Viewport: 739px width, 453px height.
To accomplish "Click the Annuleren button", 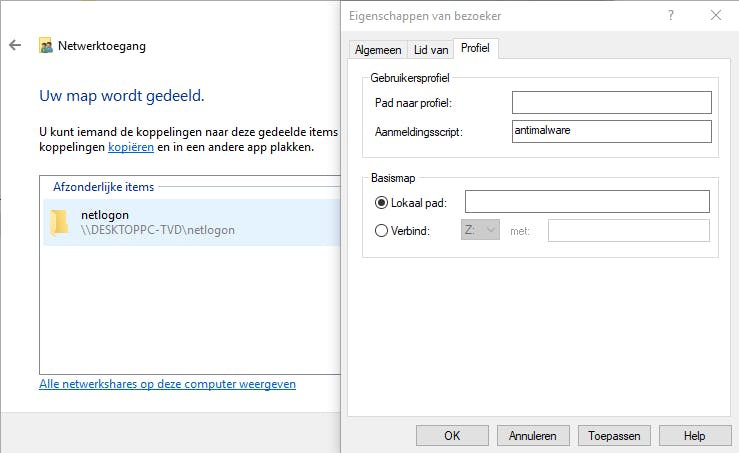I will point(532,436).
